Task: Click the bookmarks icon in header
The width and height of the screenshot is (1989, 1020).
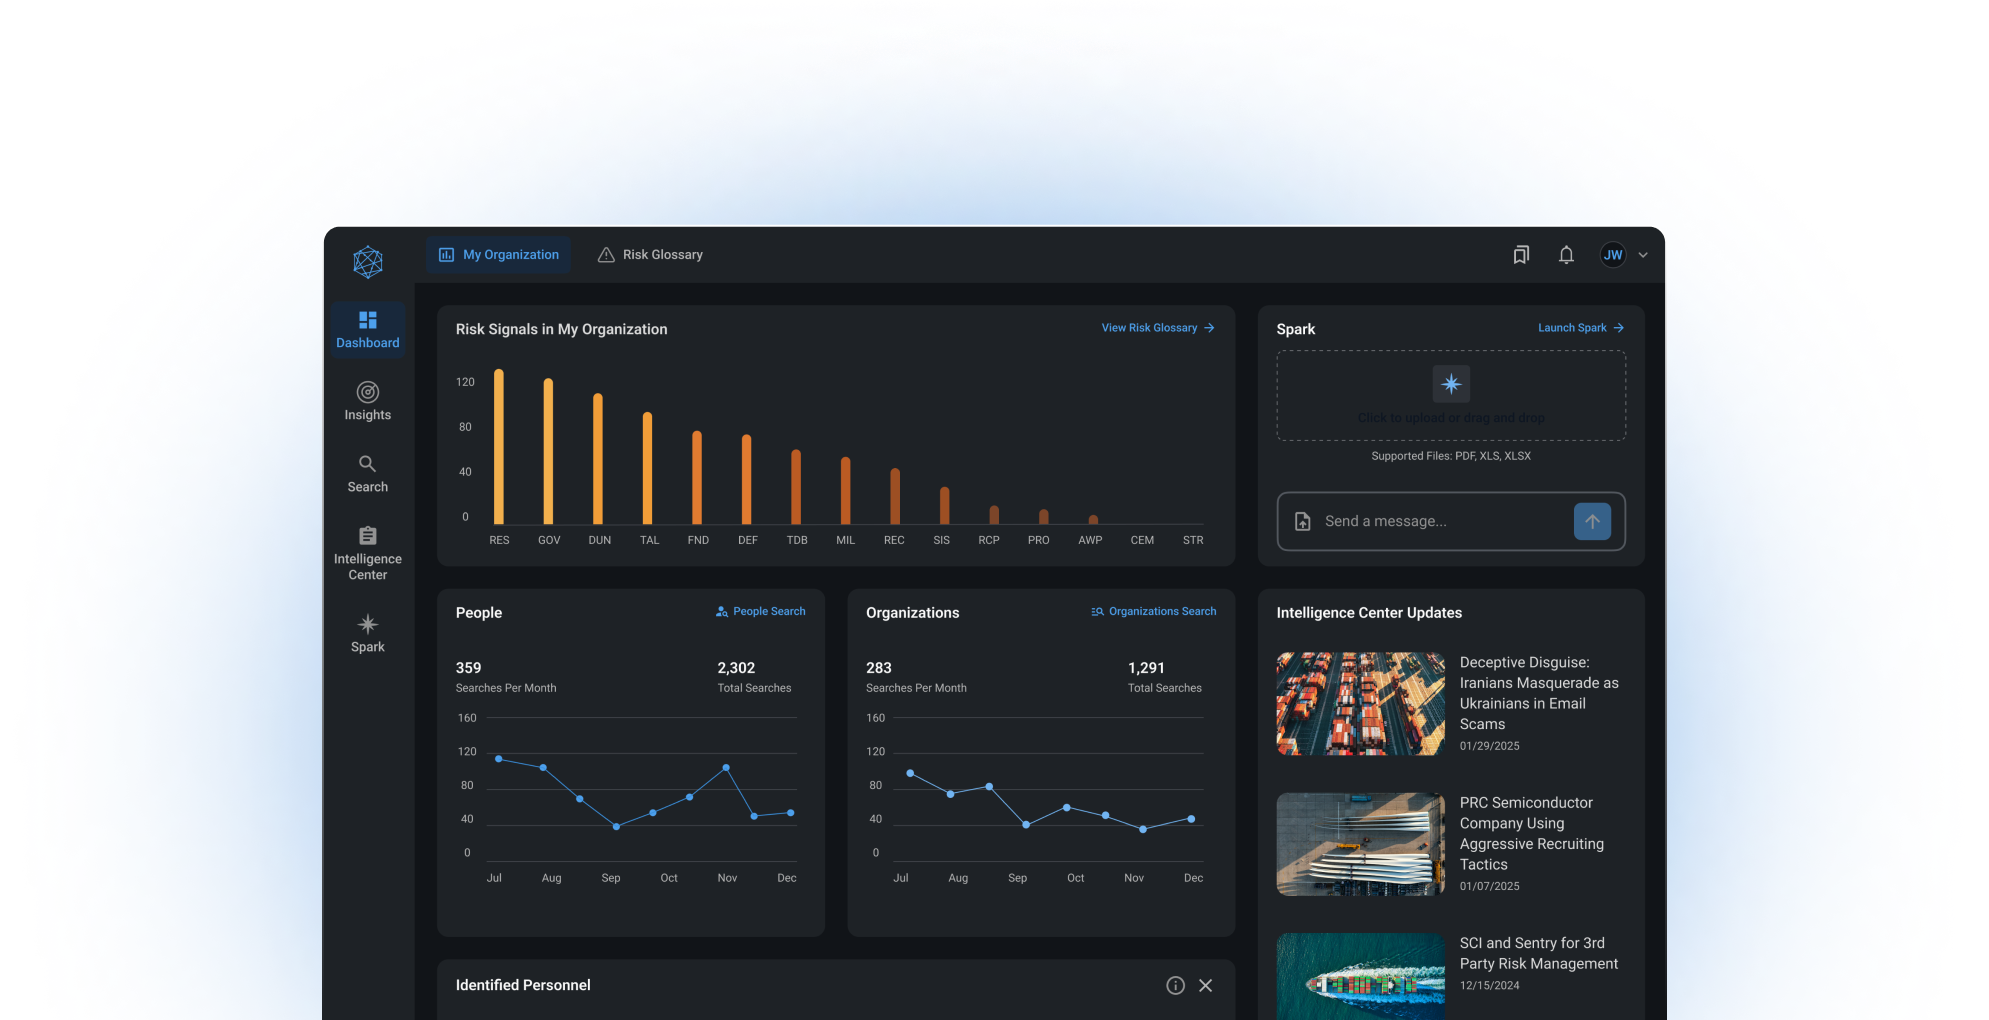Action: pyautogui.click(x=1521, y=255)
